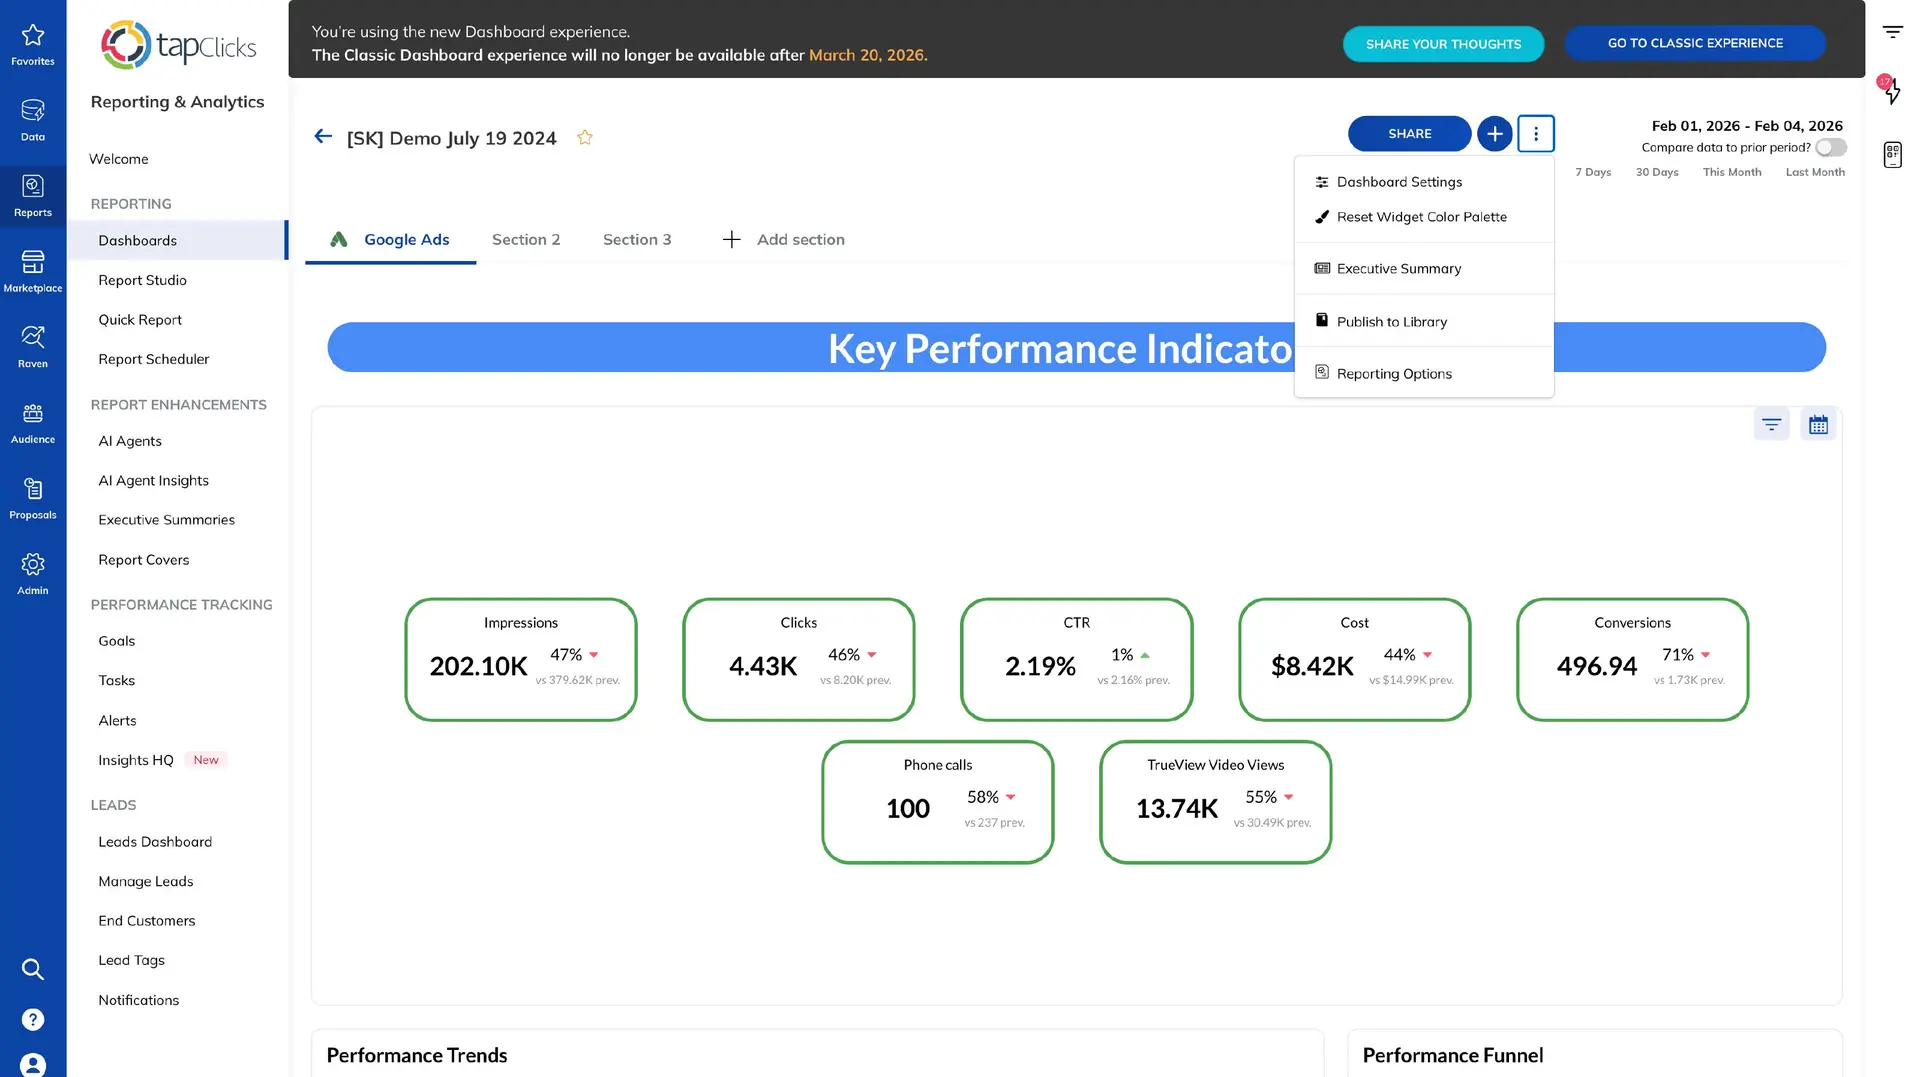Click GO TO CLASSIC EXPERIENCE button

(x=1695, y=43)
